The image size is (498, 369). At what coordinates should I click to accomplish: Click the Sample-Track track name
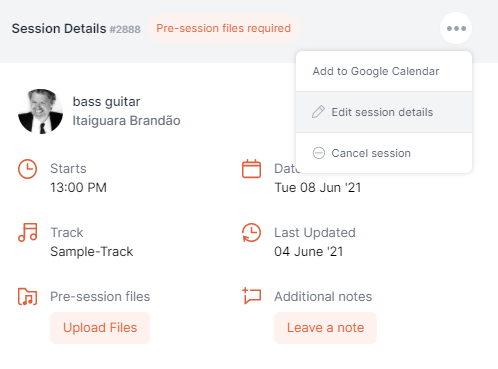[92, 252]
